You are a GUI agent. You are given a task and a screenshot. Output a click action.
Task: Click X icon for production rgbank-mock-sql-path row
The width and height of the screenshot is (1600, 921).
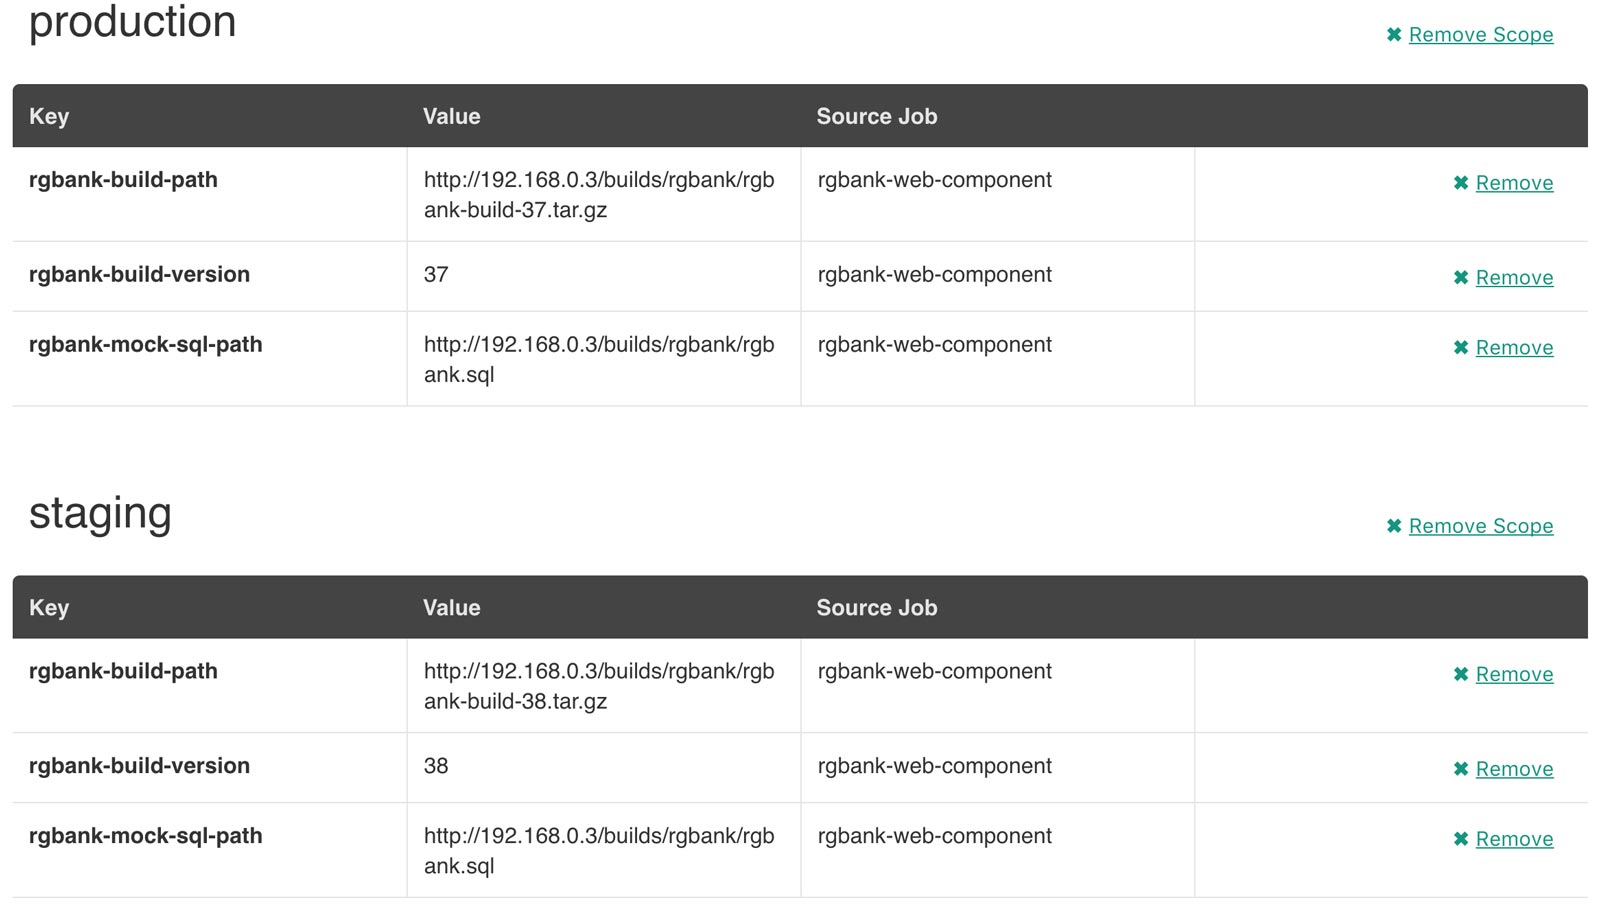[x=1461, y=348]
